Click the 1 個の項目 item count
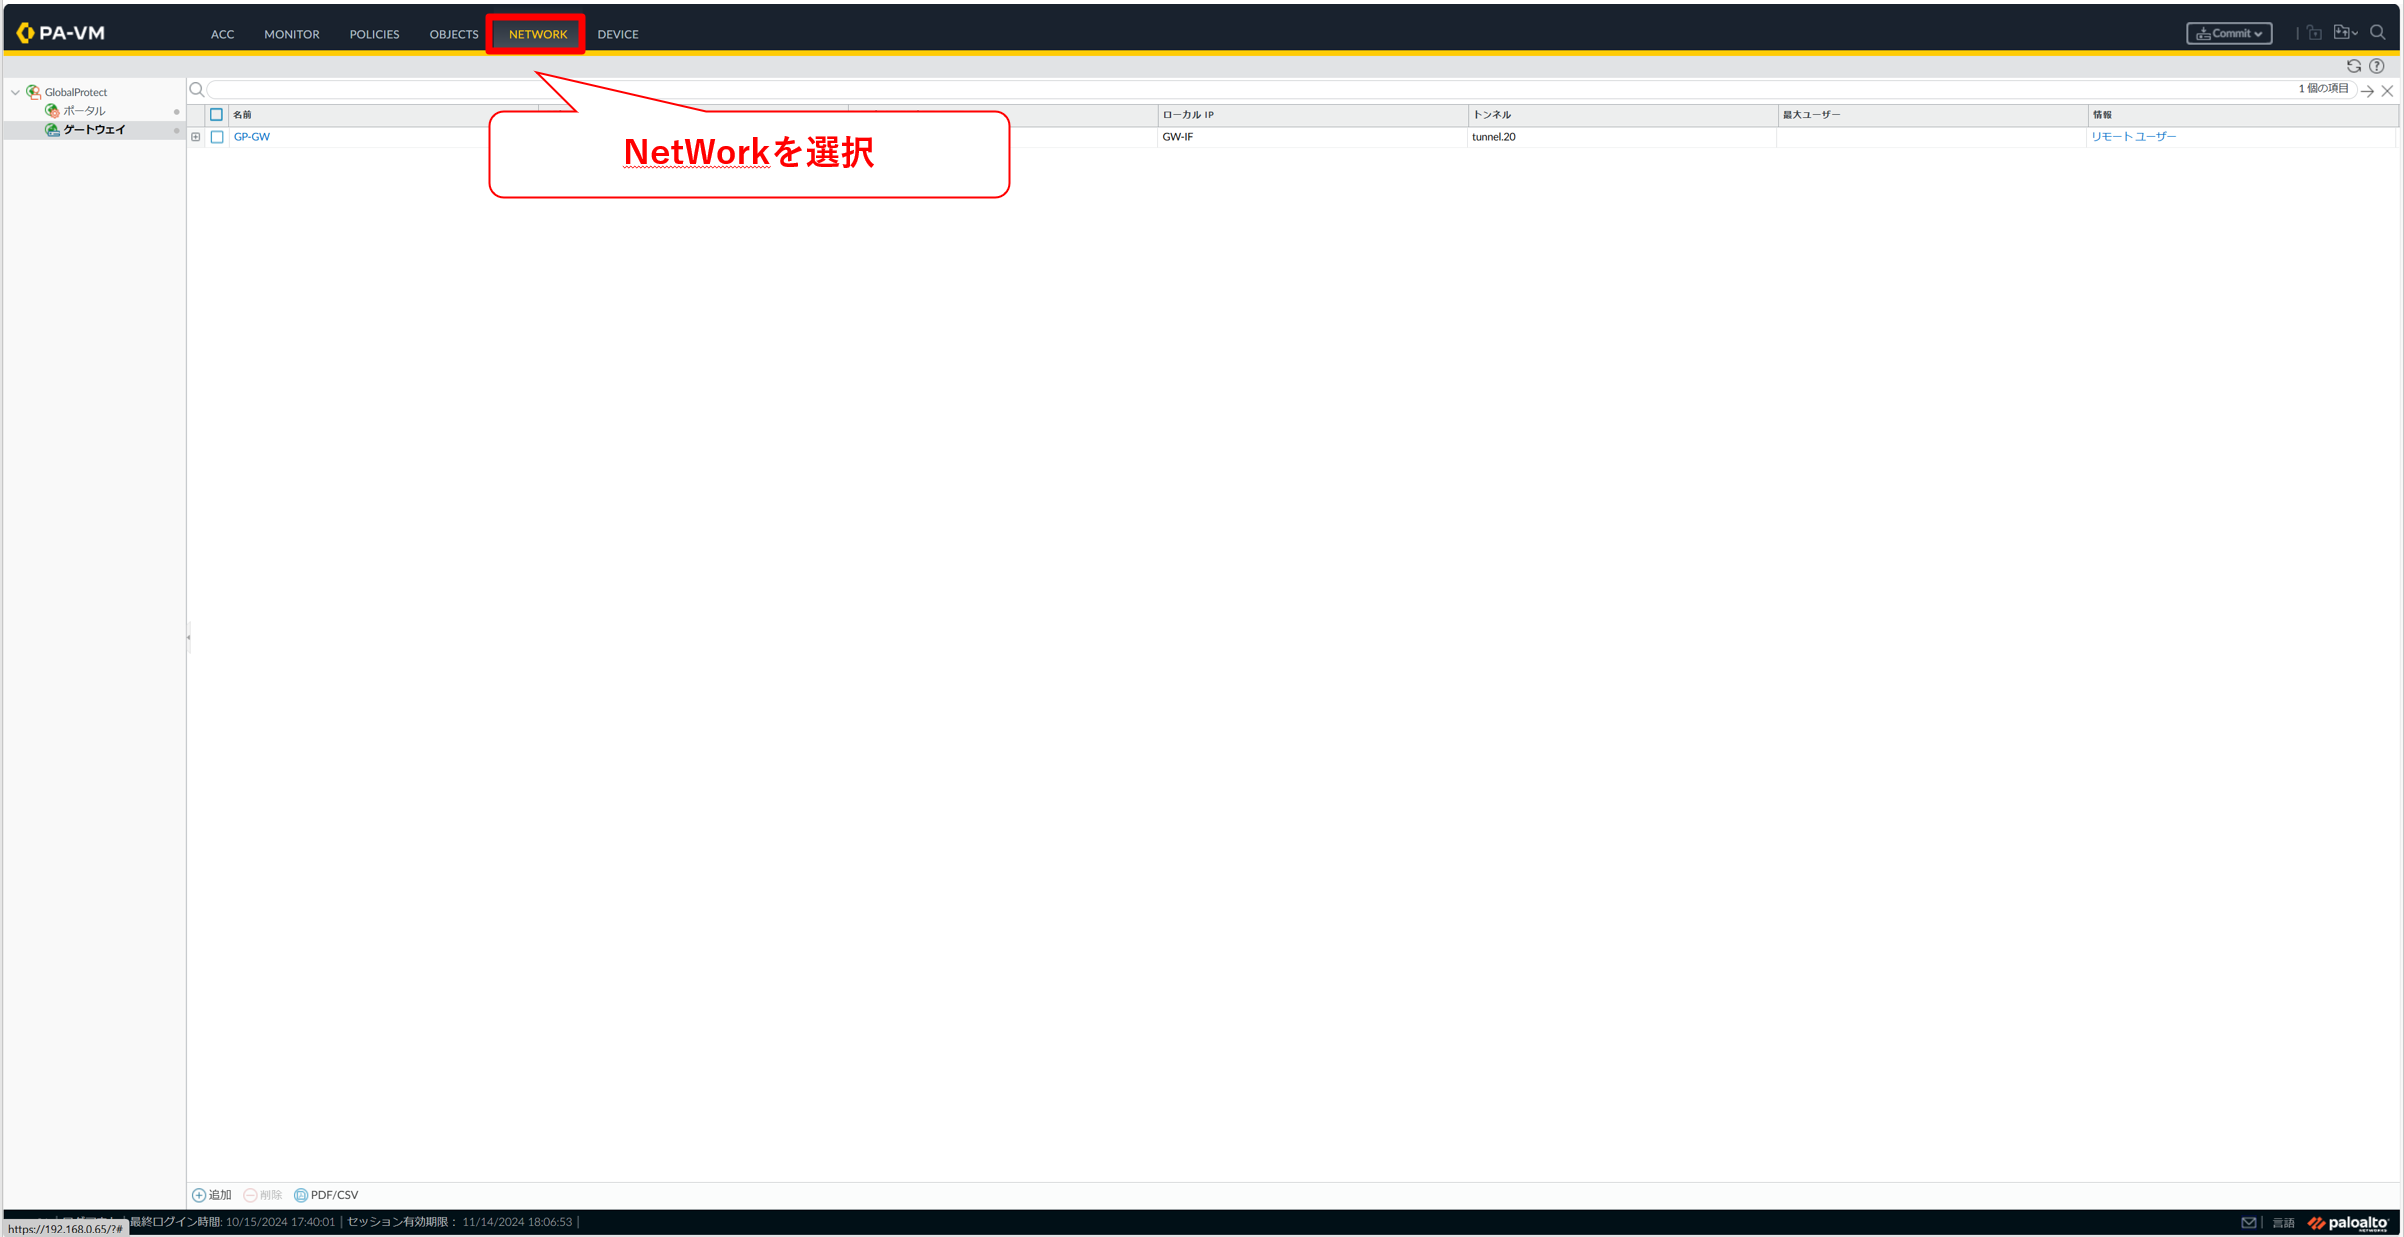 pyautogui.click(x=2323, y=89)
